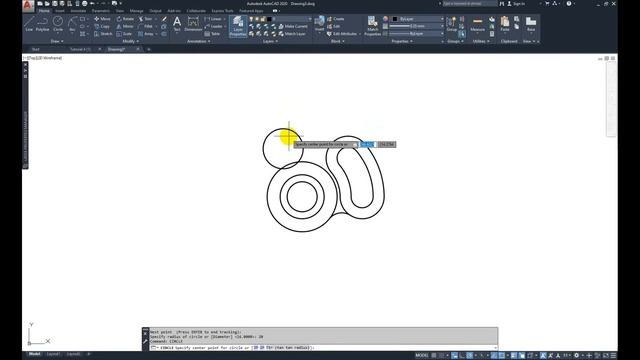Toggle the MODEL space button

pos(422,356)
